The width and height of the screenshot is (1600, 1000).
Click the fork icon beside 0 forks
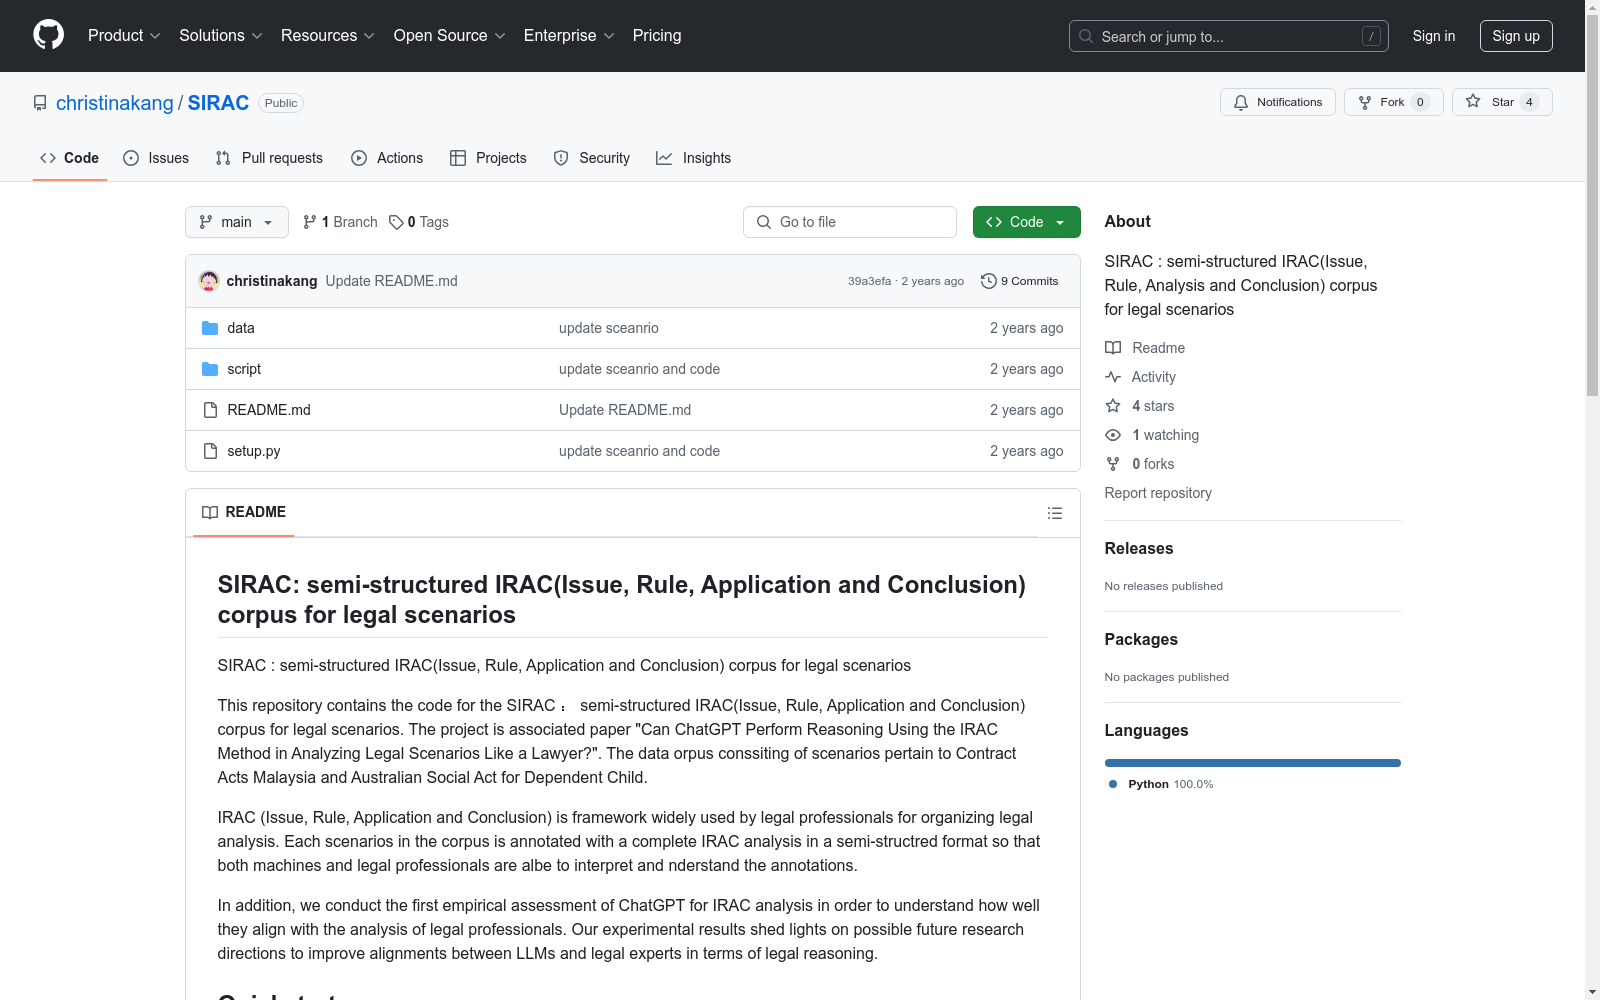point(1113,464)
